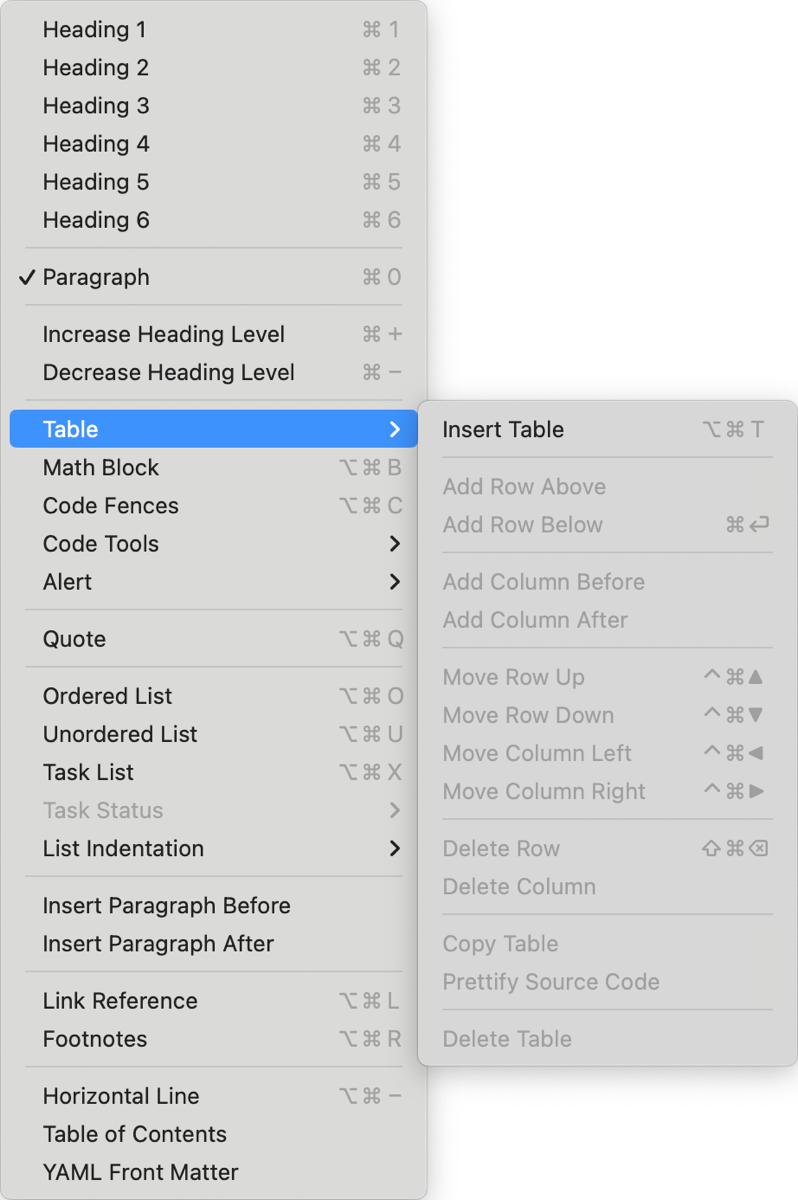The height and width of the screenshot is (1200, 798).
Task: Insert Code Fences block
Action: 111,506
